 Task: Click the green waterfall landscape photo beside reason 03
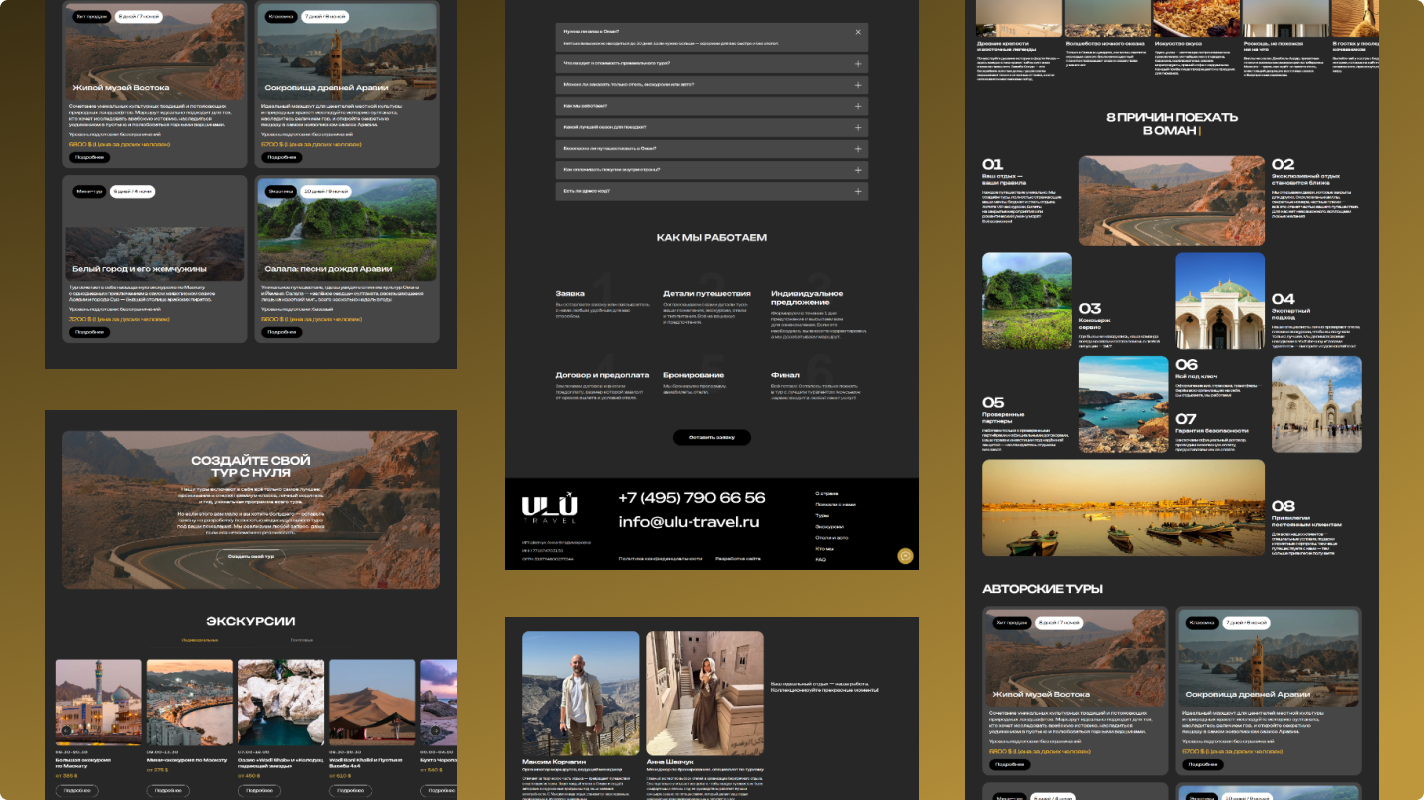(x=1027, y=300)
